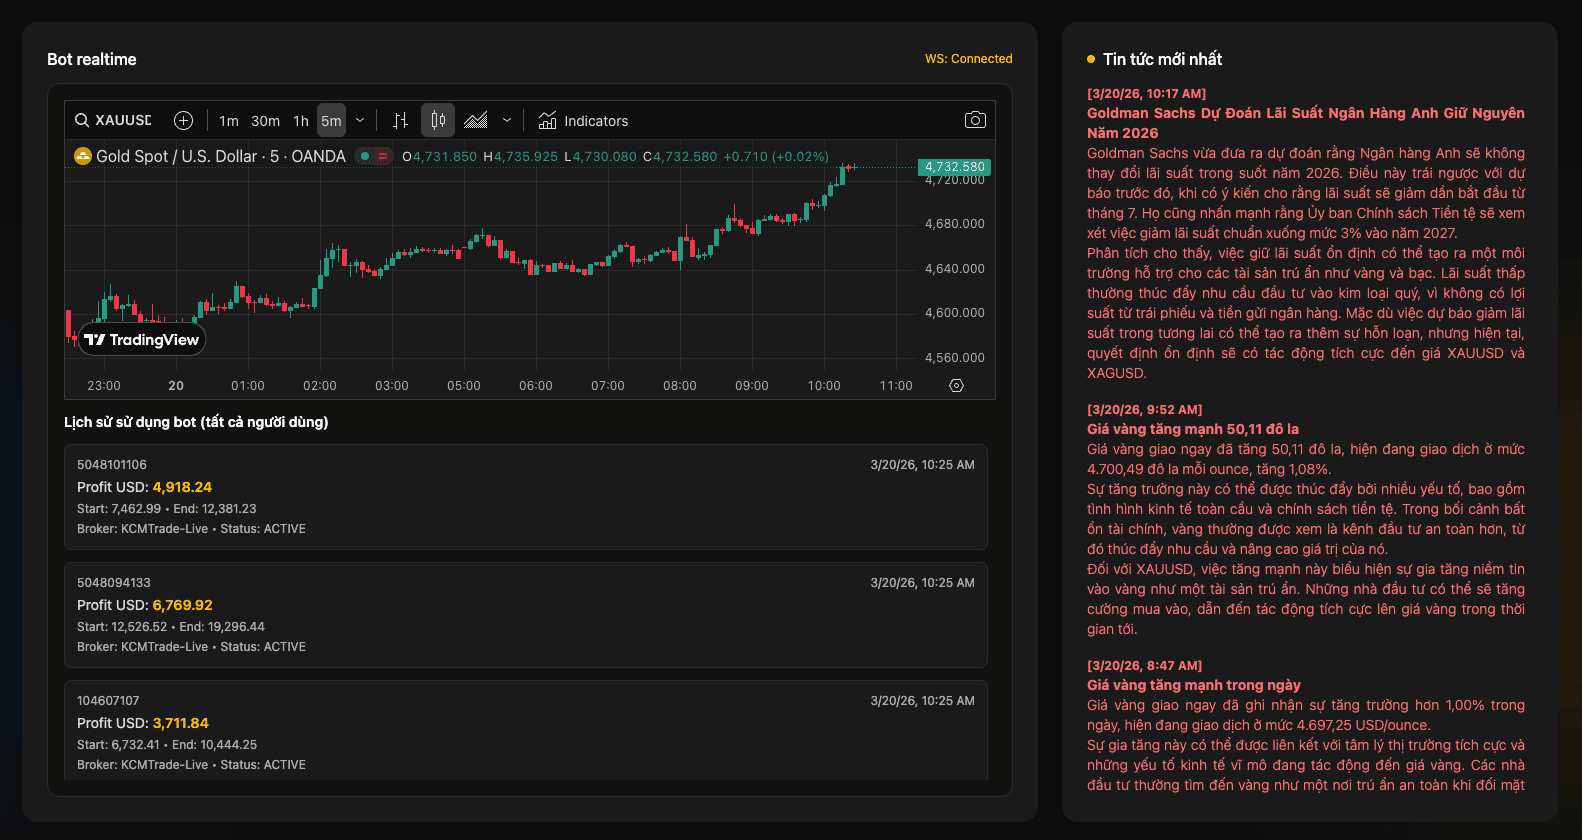Toggle the market status indicator pill
Viewport: 1582px width, 840px height.
[x=374, y=156]
